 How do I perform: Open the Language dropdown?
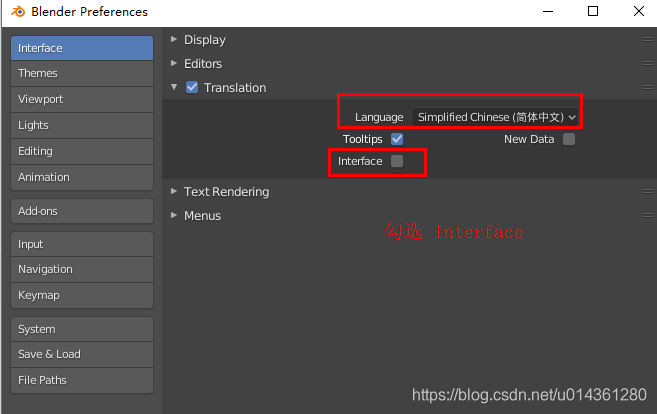[x=495, y=117]
